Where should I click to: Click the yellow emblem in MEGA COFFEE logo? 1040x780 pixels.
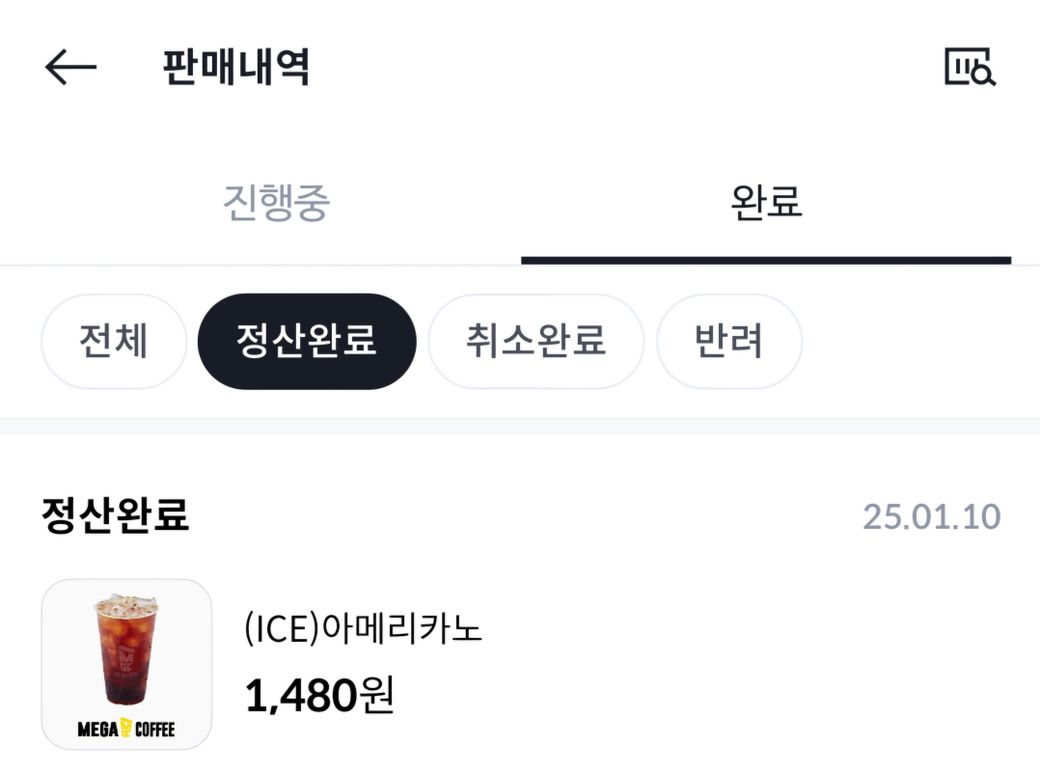126,729
